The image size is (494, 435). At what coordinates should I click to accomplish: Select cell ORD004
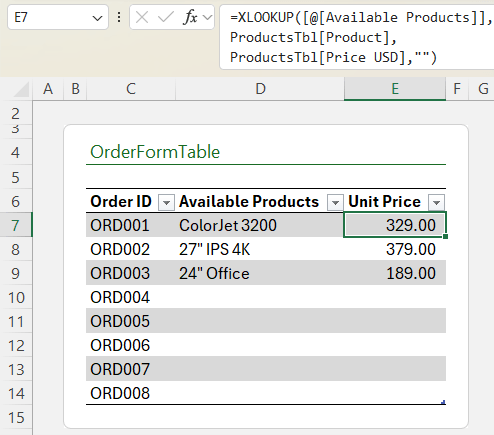pos(131,297)
